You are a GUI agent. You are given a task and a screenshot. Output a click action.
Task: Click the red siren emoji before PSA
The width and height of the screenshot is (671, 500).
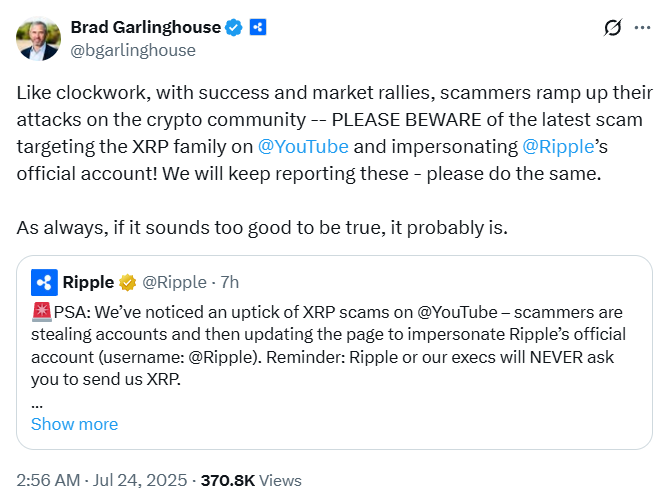pyautogui.click(x=39, y=313)
